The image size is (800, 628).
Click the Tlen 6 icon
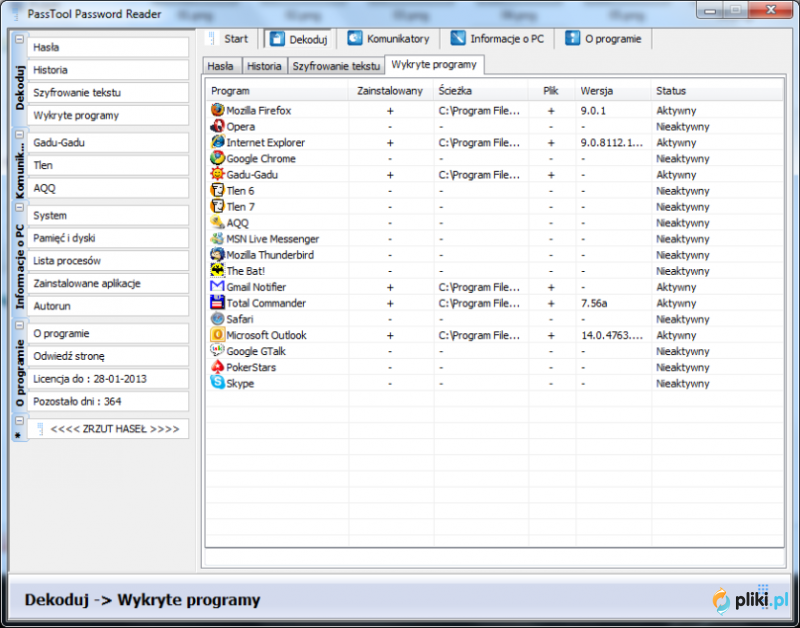tap(217, 190)
